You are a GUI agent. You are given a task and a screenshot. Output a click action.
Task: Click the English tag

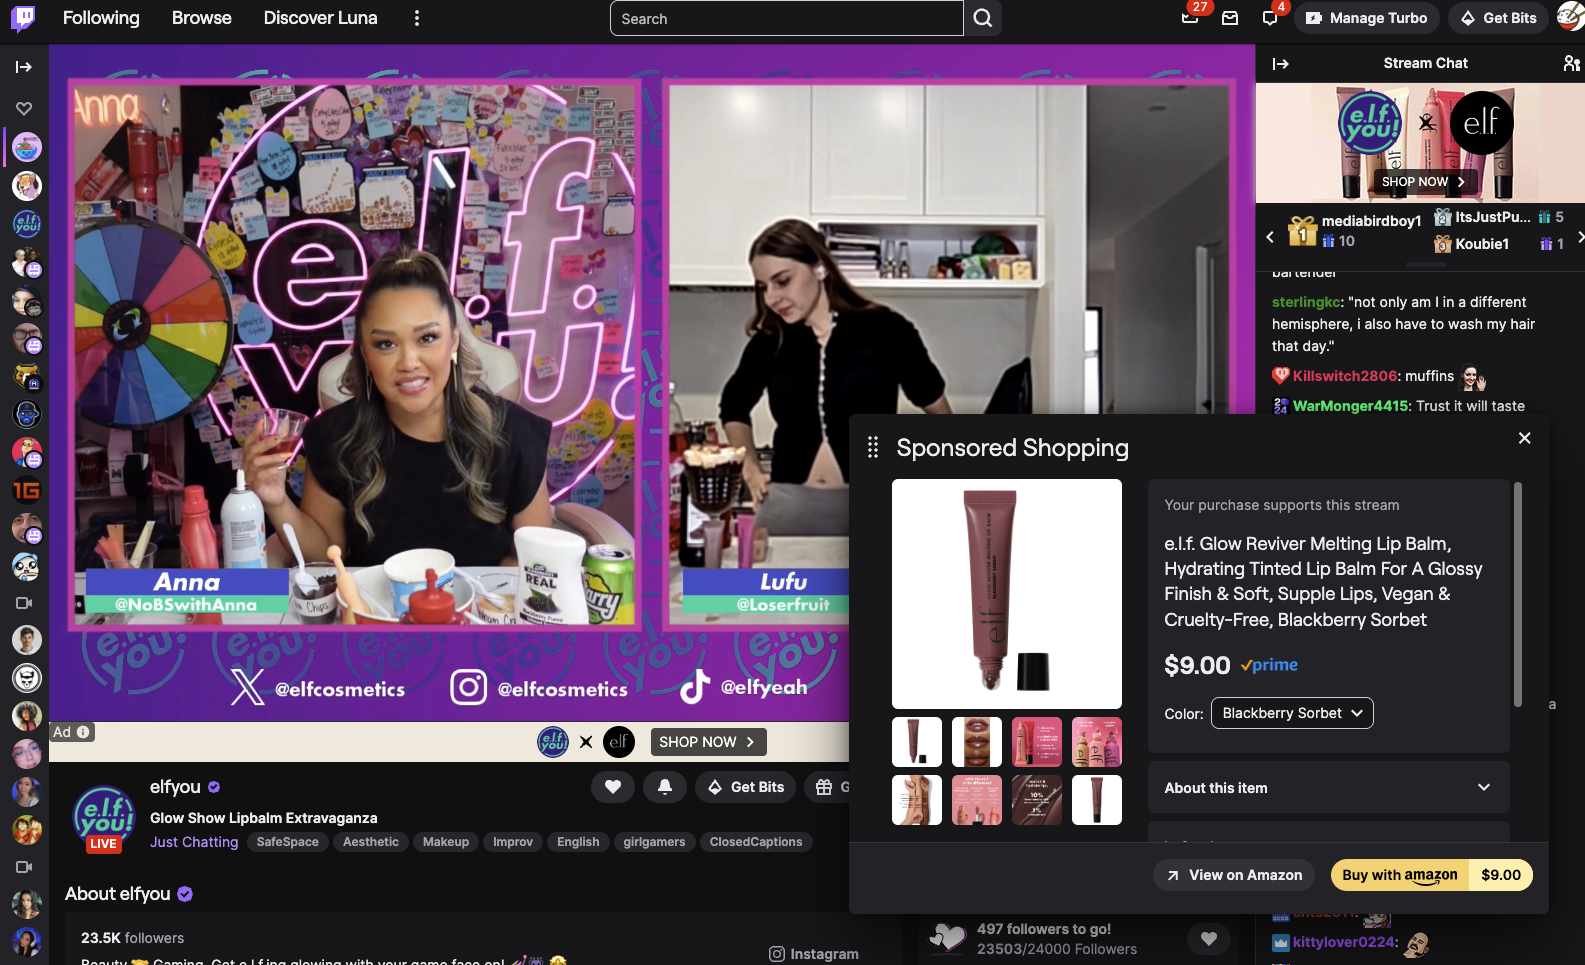(578, 842)
